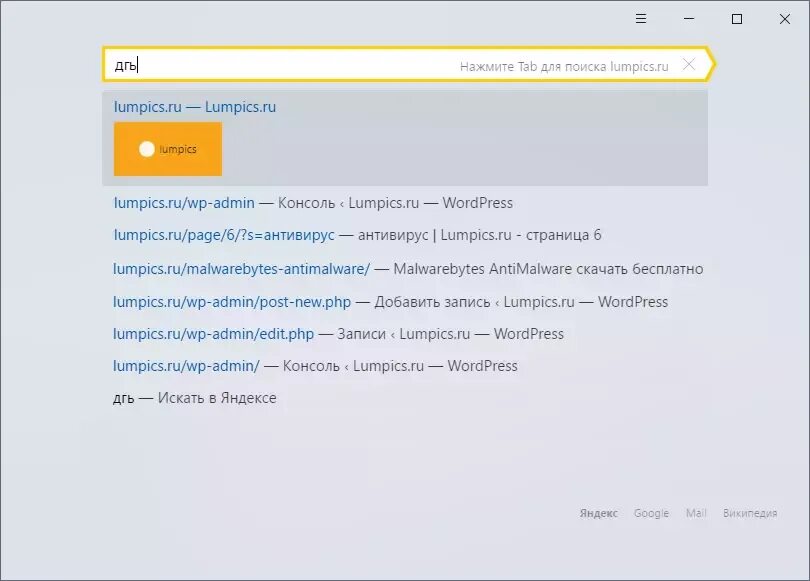
Task: Maximize the browser window
Action: click(x=737, y=19)
